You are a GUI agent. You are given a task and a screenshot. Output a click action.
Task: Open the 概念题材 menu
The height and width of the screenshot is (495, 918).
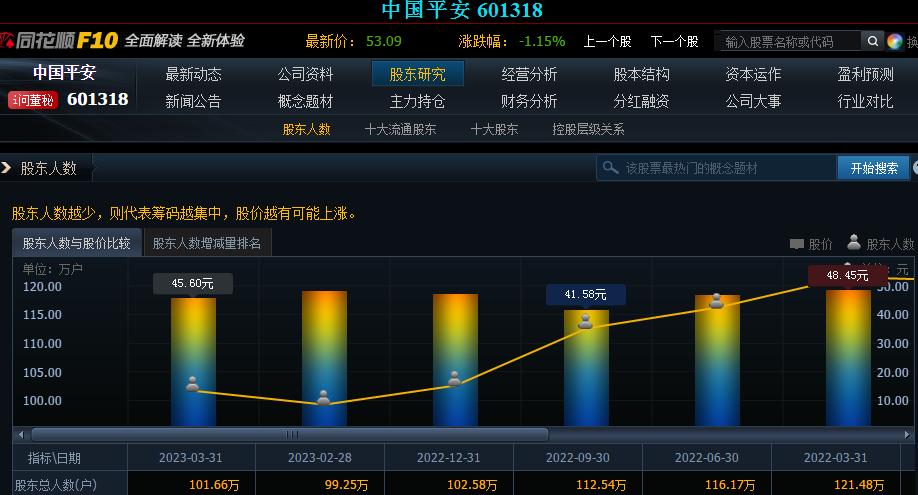(x=305, y=101)
